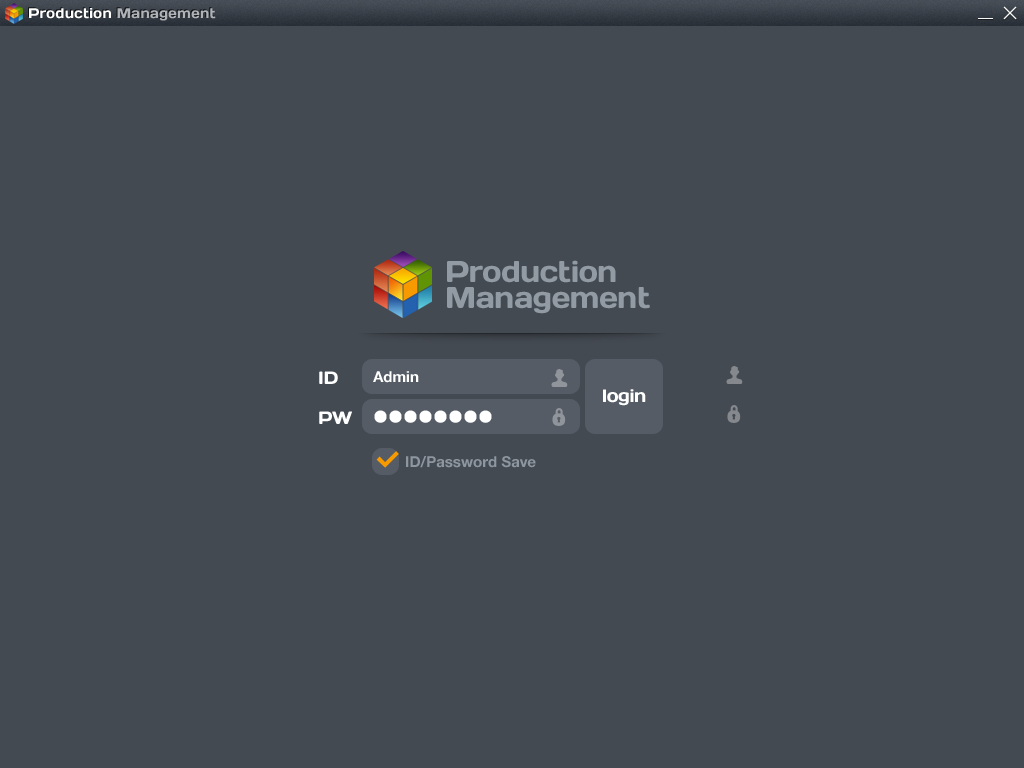
Task: Minimize the Production Management window
Action: point(986,13)
